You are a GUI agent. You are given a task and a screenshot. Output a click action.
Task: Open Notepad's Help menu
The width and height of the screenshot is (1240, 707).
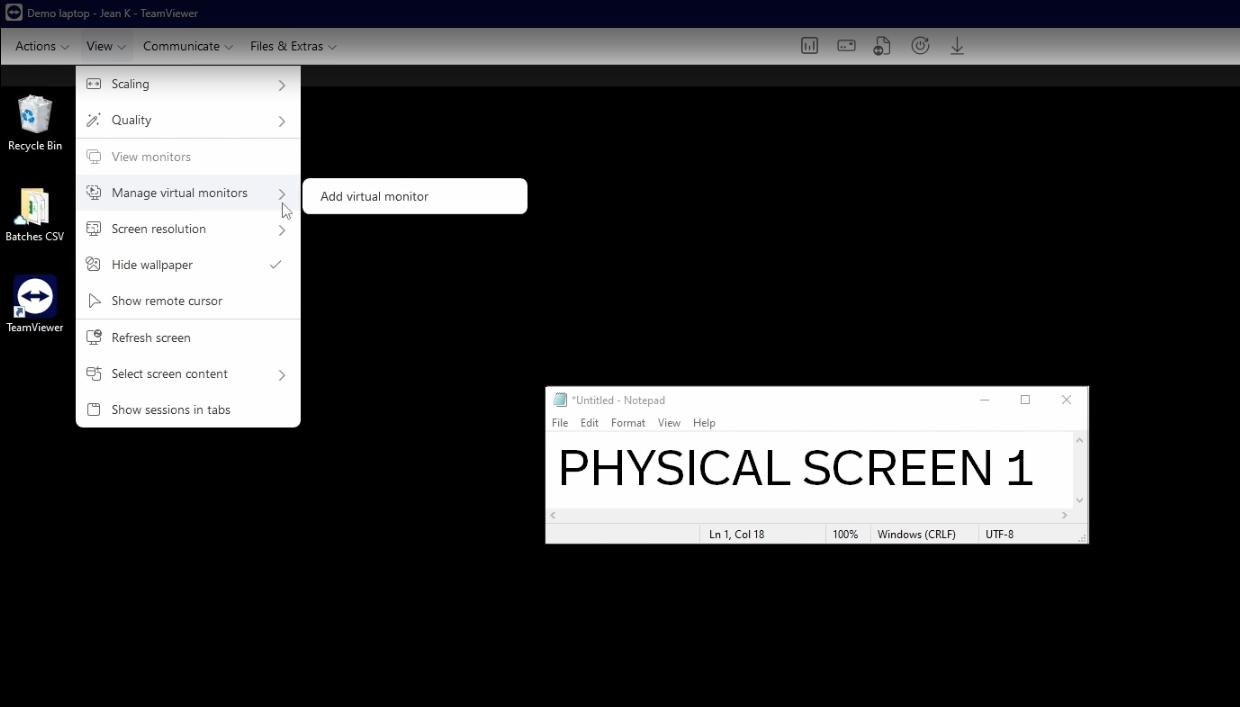pos(704,423)
